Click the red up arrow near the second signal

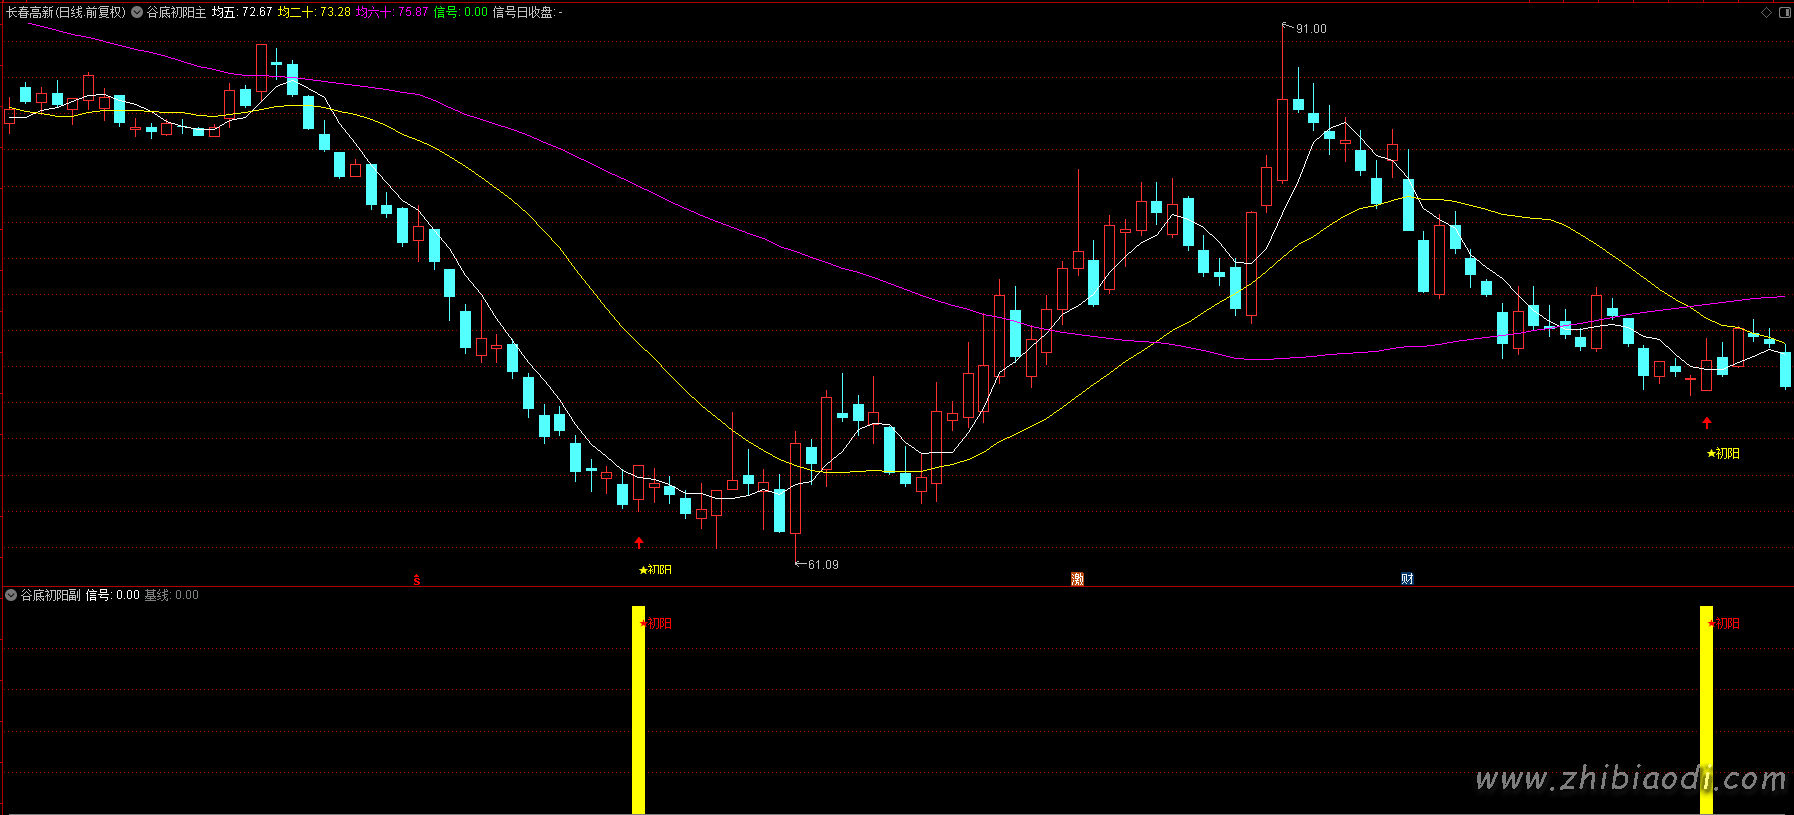point(1706,423)
